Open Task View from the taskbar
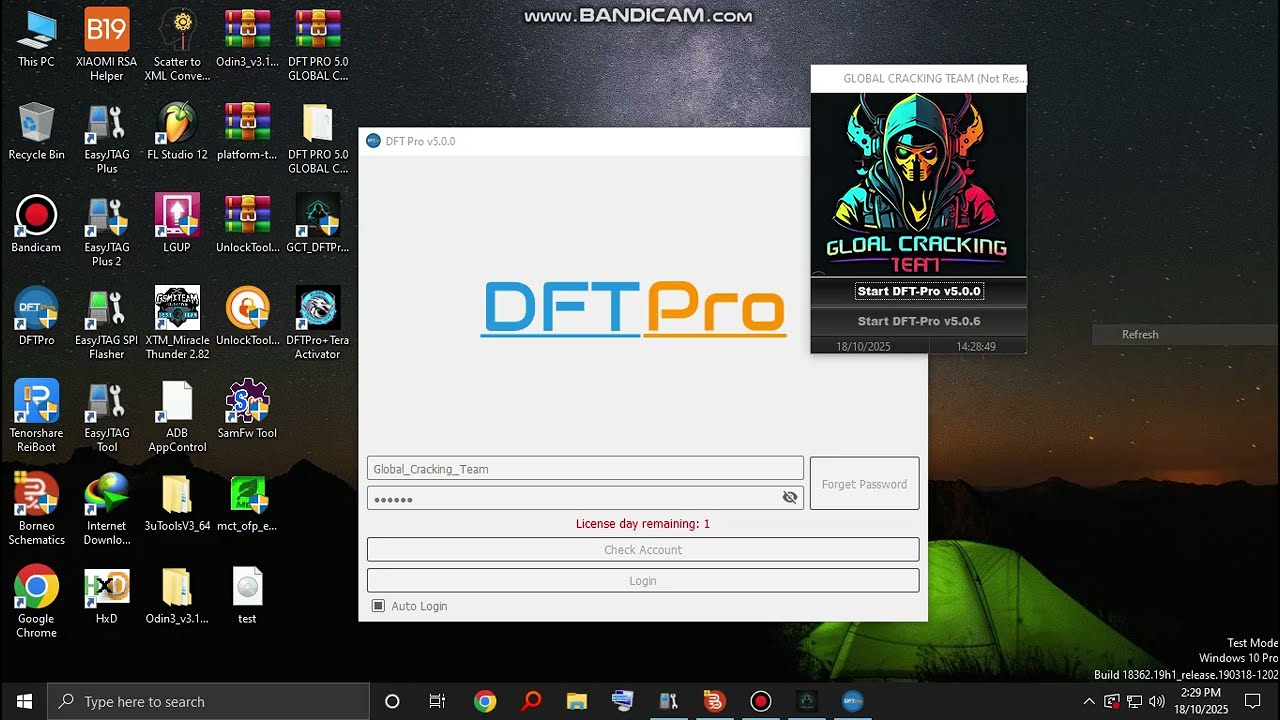The image size is (1280, 720). pos(437,701)
